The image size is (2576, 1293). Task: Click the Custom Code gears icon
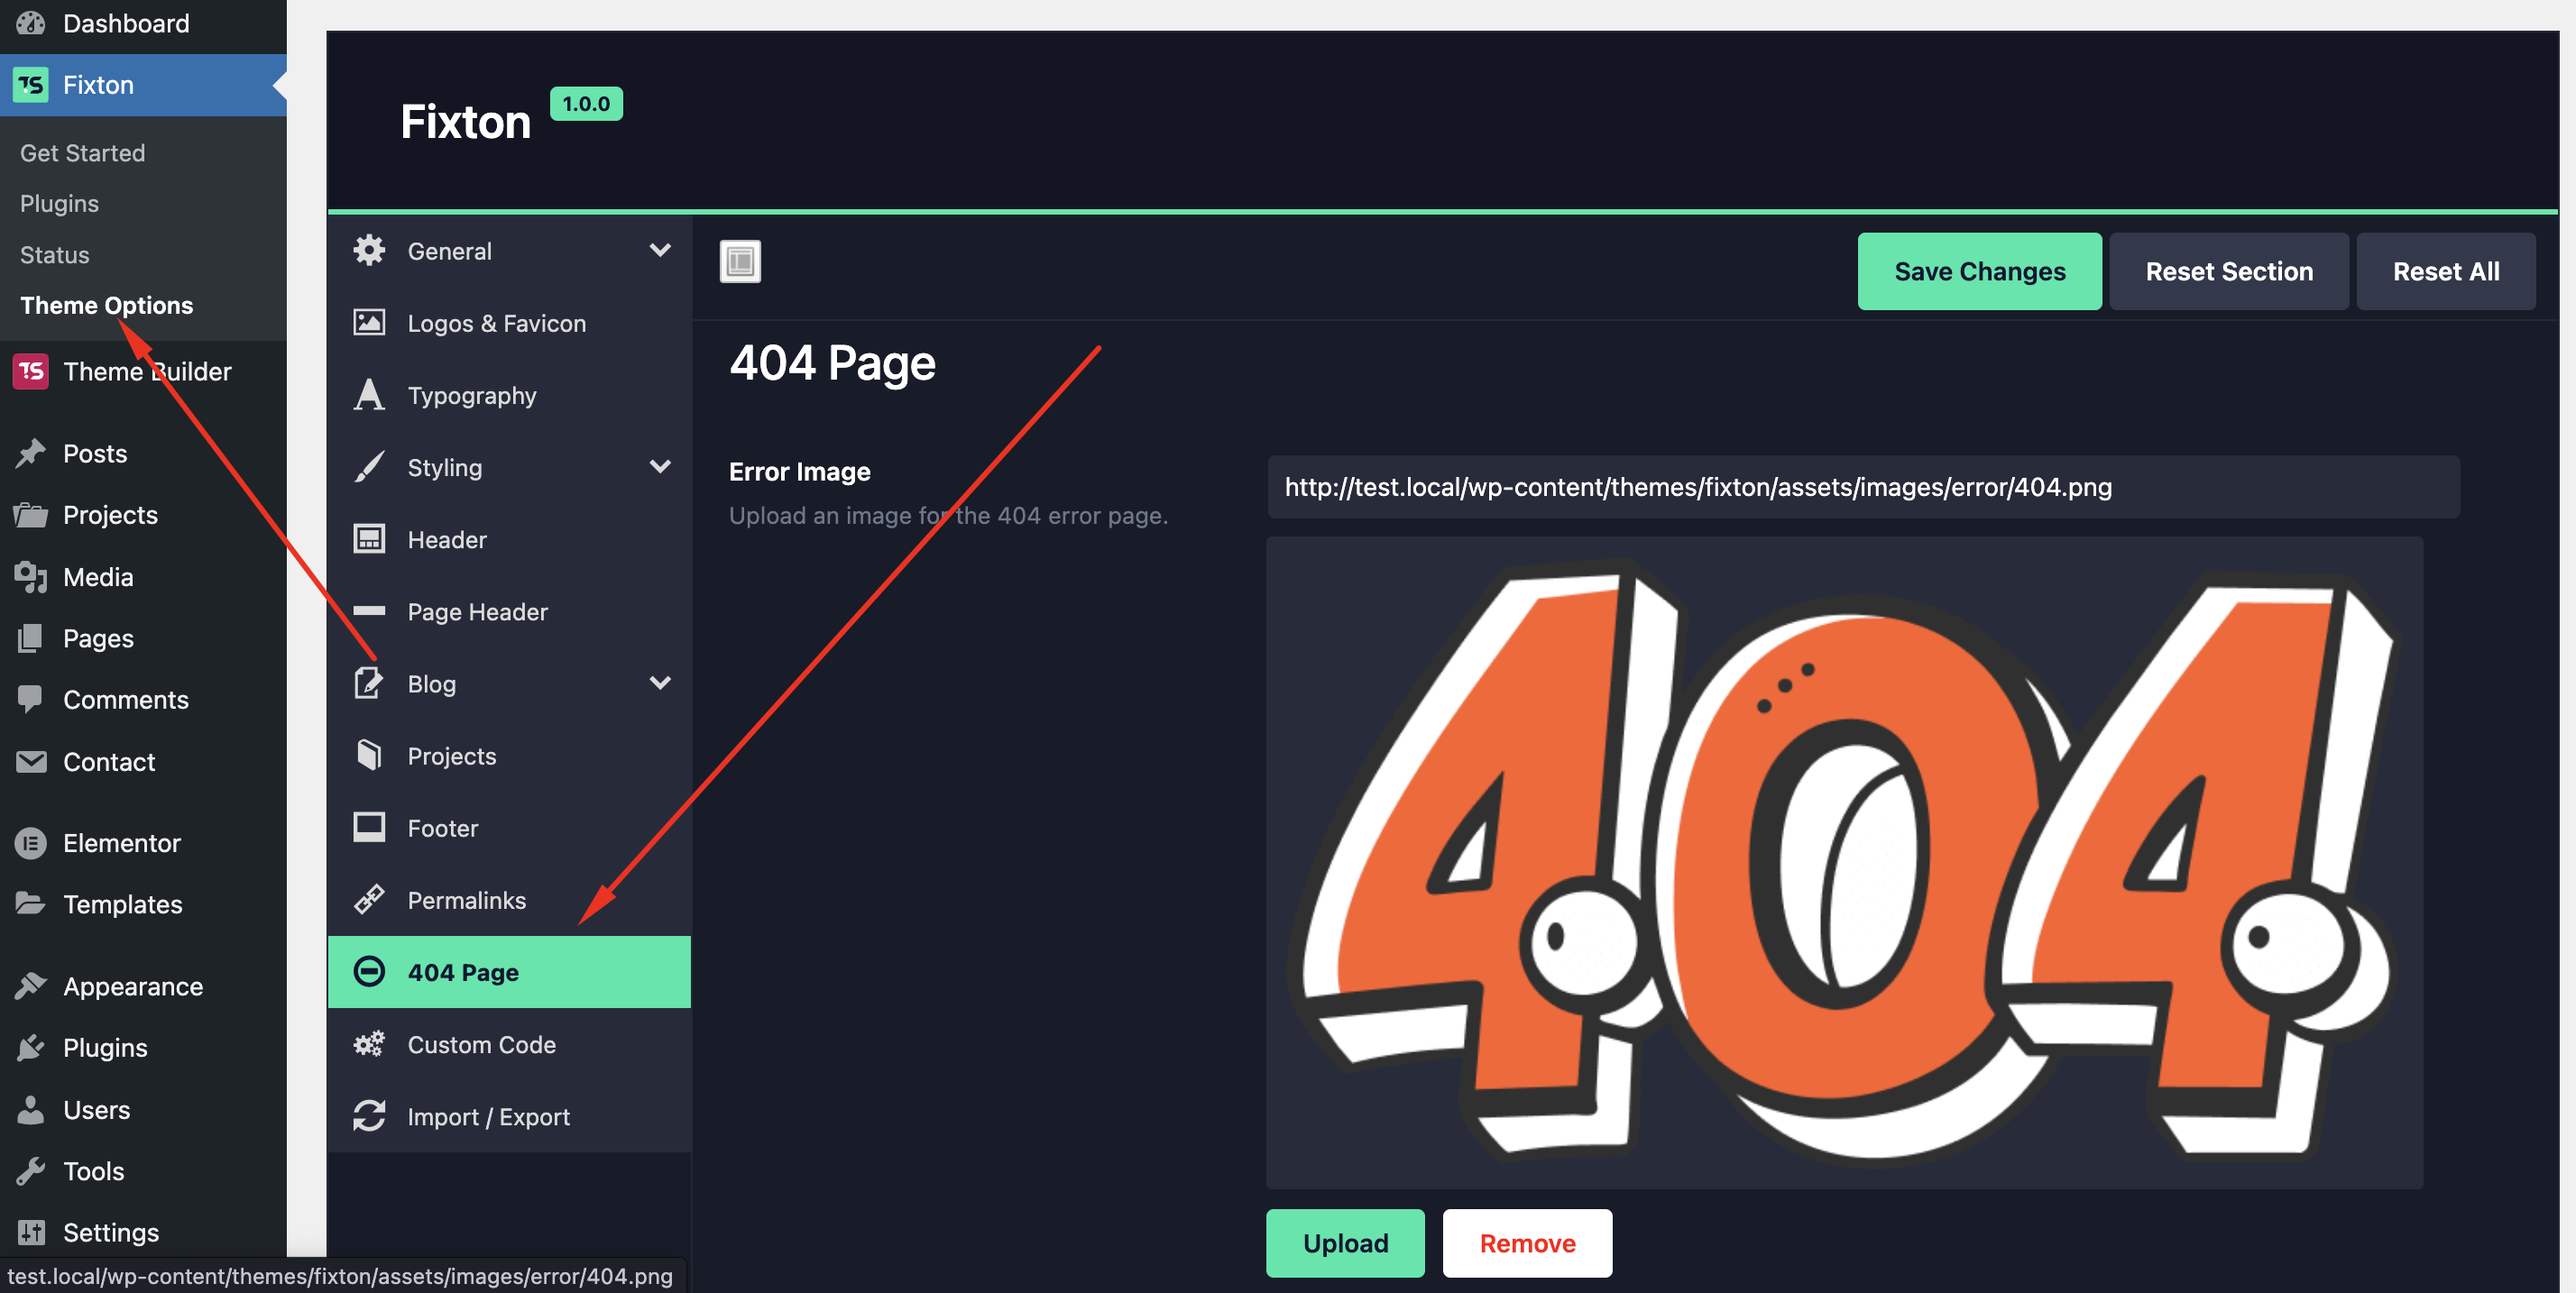click(369, 1044)
